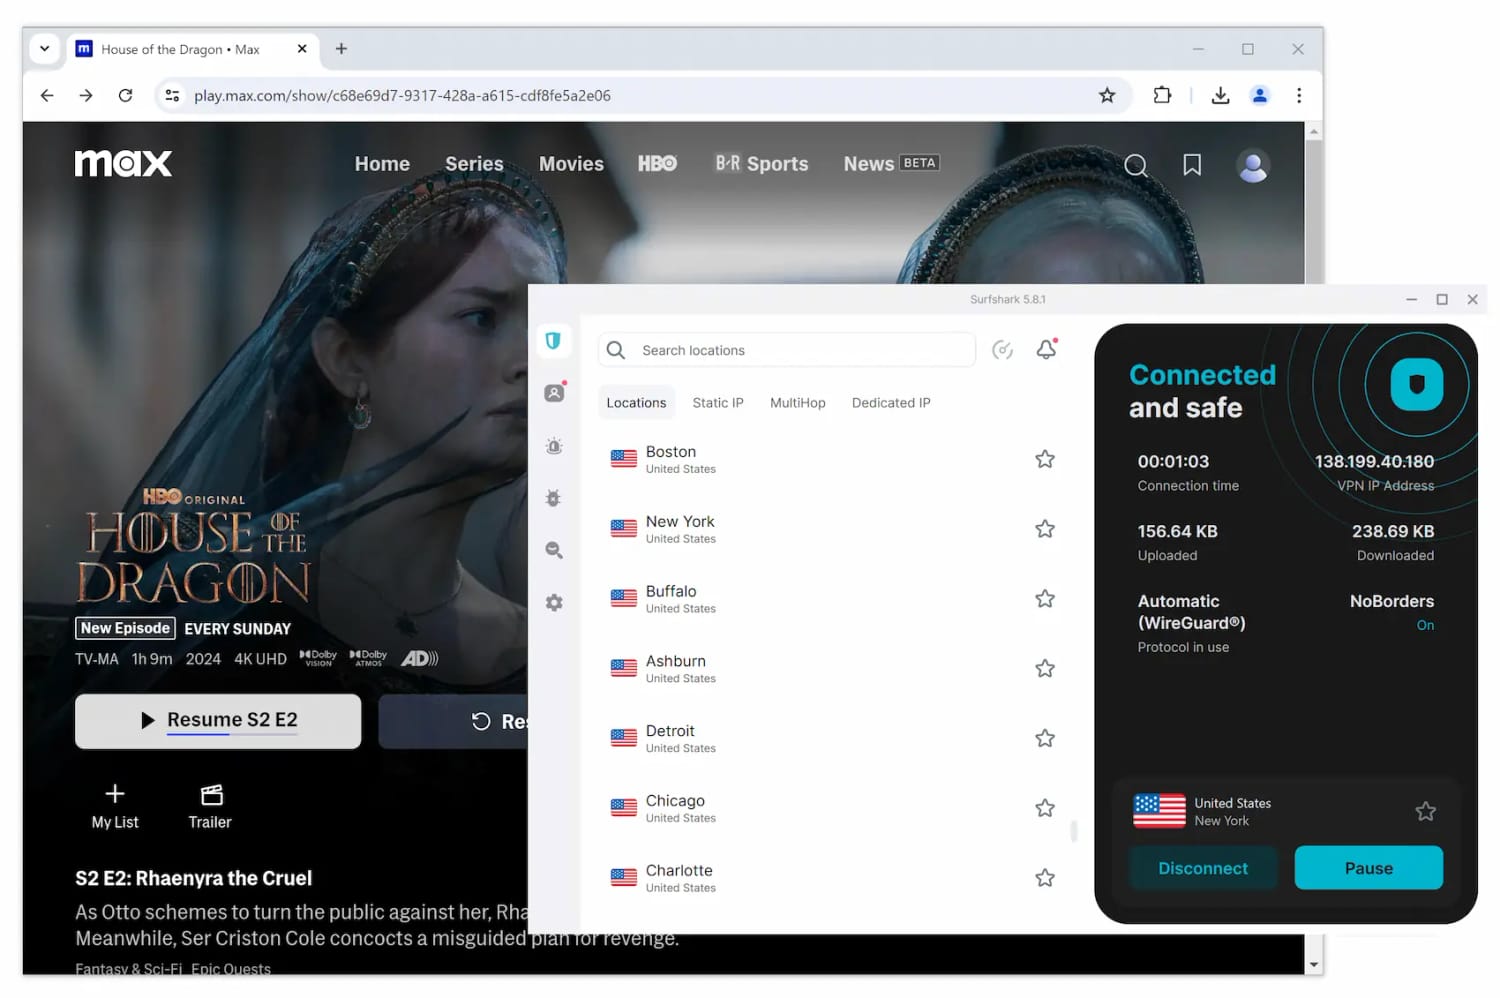Click the speed test gauge icon
This screenshot has height=998, width=1500.
click(1002, 350)
